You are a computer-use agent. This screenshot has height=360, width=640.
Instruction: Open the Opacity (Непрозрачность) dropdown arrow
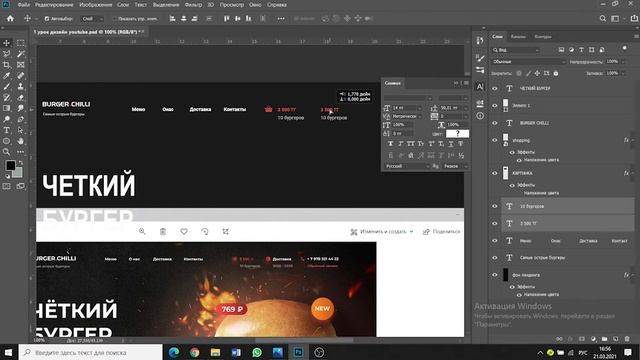click(x=623, y=62)
